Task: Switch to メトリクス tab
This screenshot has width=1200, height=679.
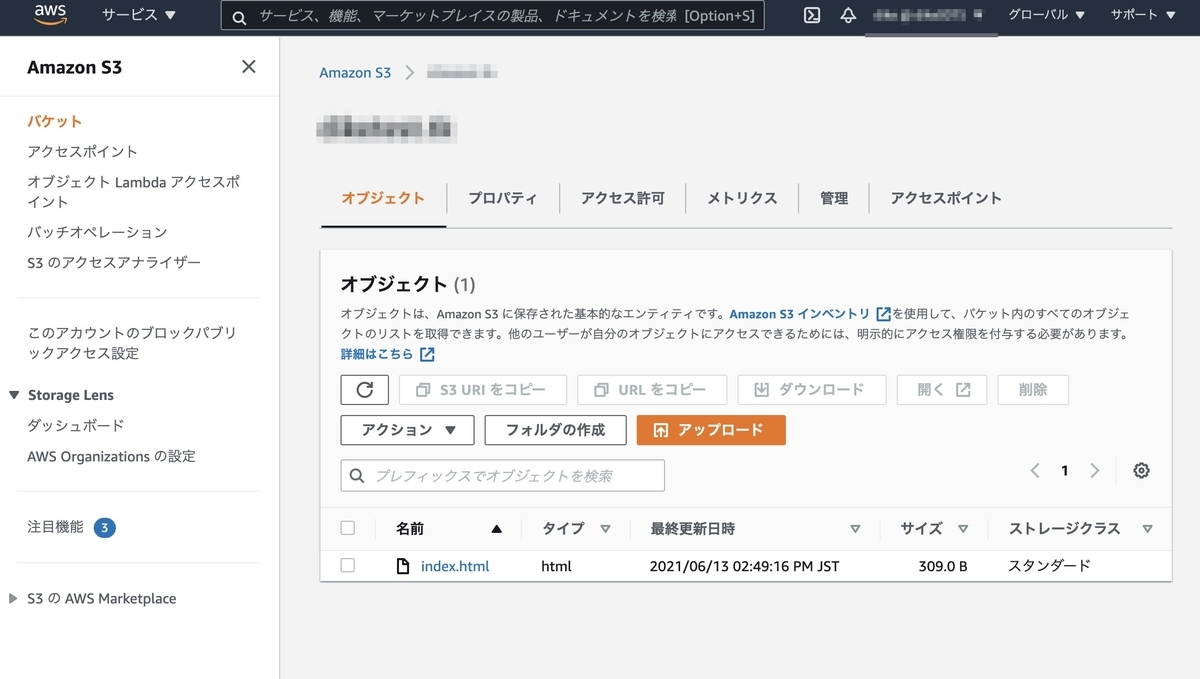Action: (x=742, y=198)
